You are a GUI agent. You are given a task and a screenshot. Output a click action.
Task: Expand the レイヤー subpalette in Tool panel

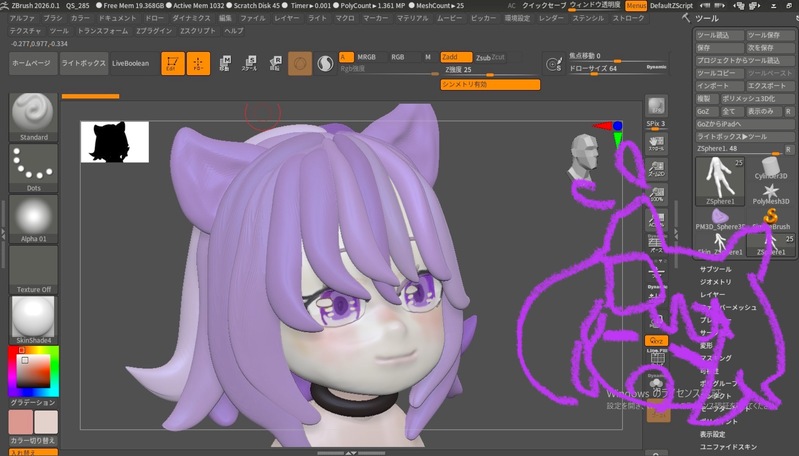pos(712,294)
